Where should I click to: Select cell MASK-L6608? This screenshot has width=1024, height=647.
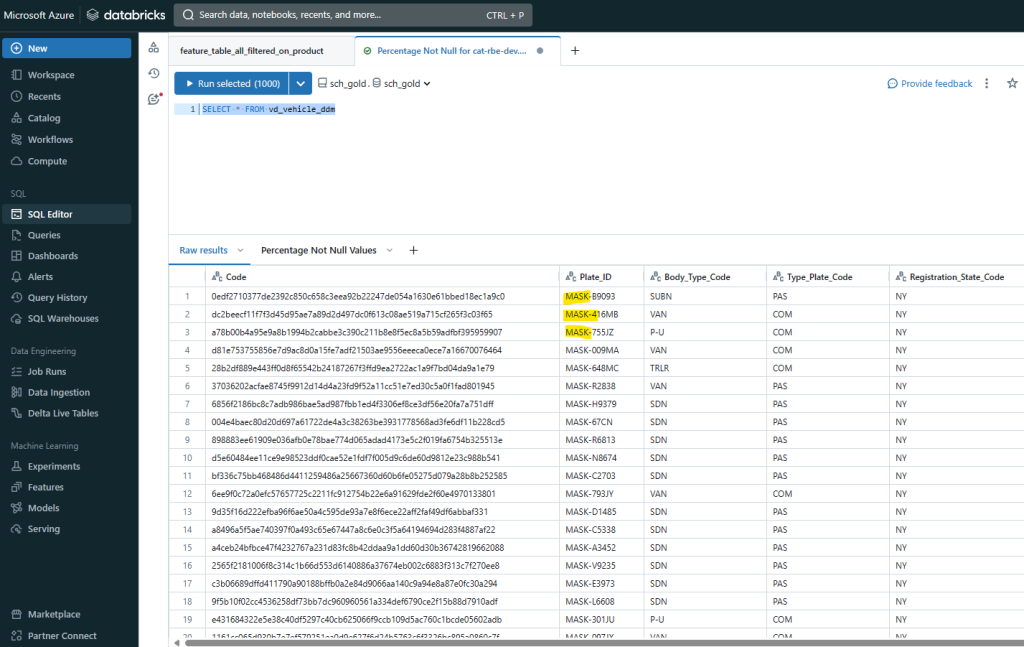[x=601, y=601]
